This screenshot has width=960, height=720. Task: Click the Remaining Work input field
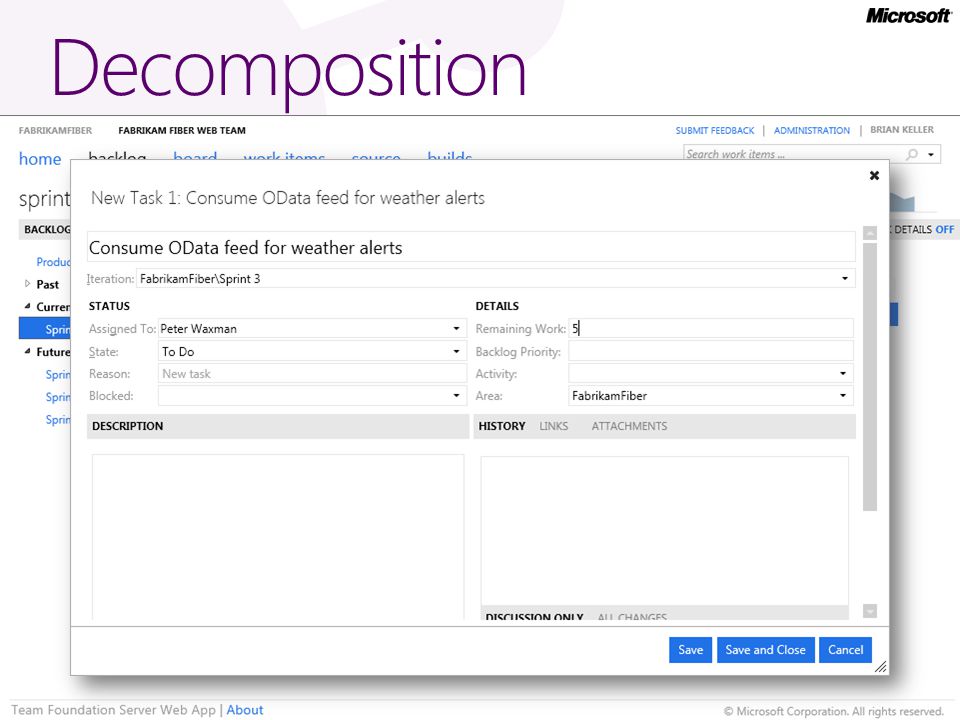(x=711, y=329)
